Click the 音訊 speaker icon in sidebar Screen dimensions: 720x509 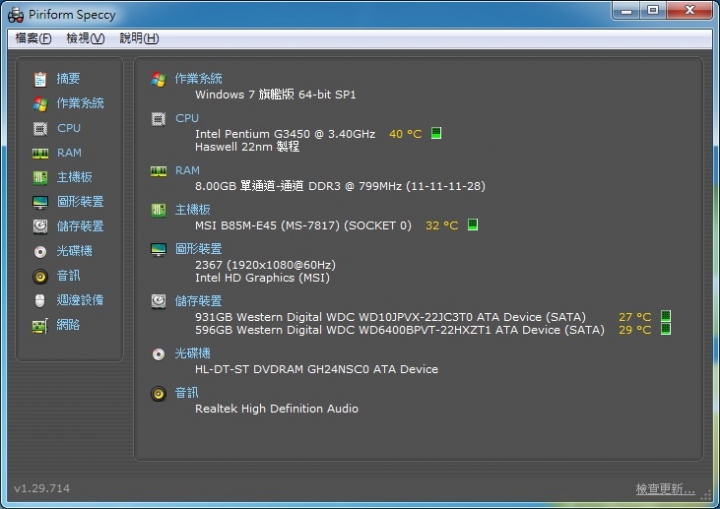40,276
